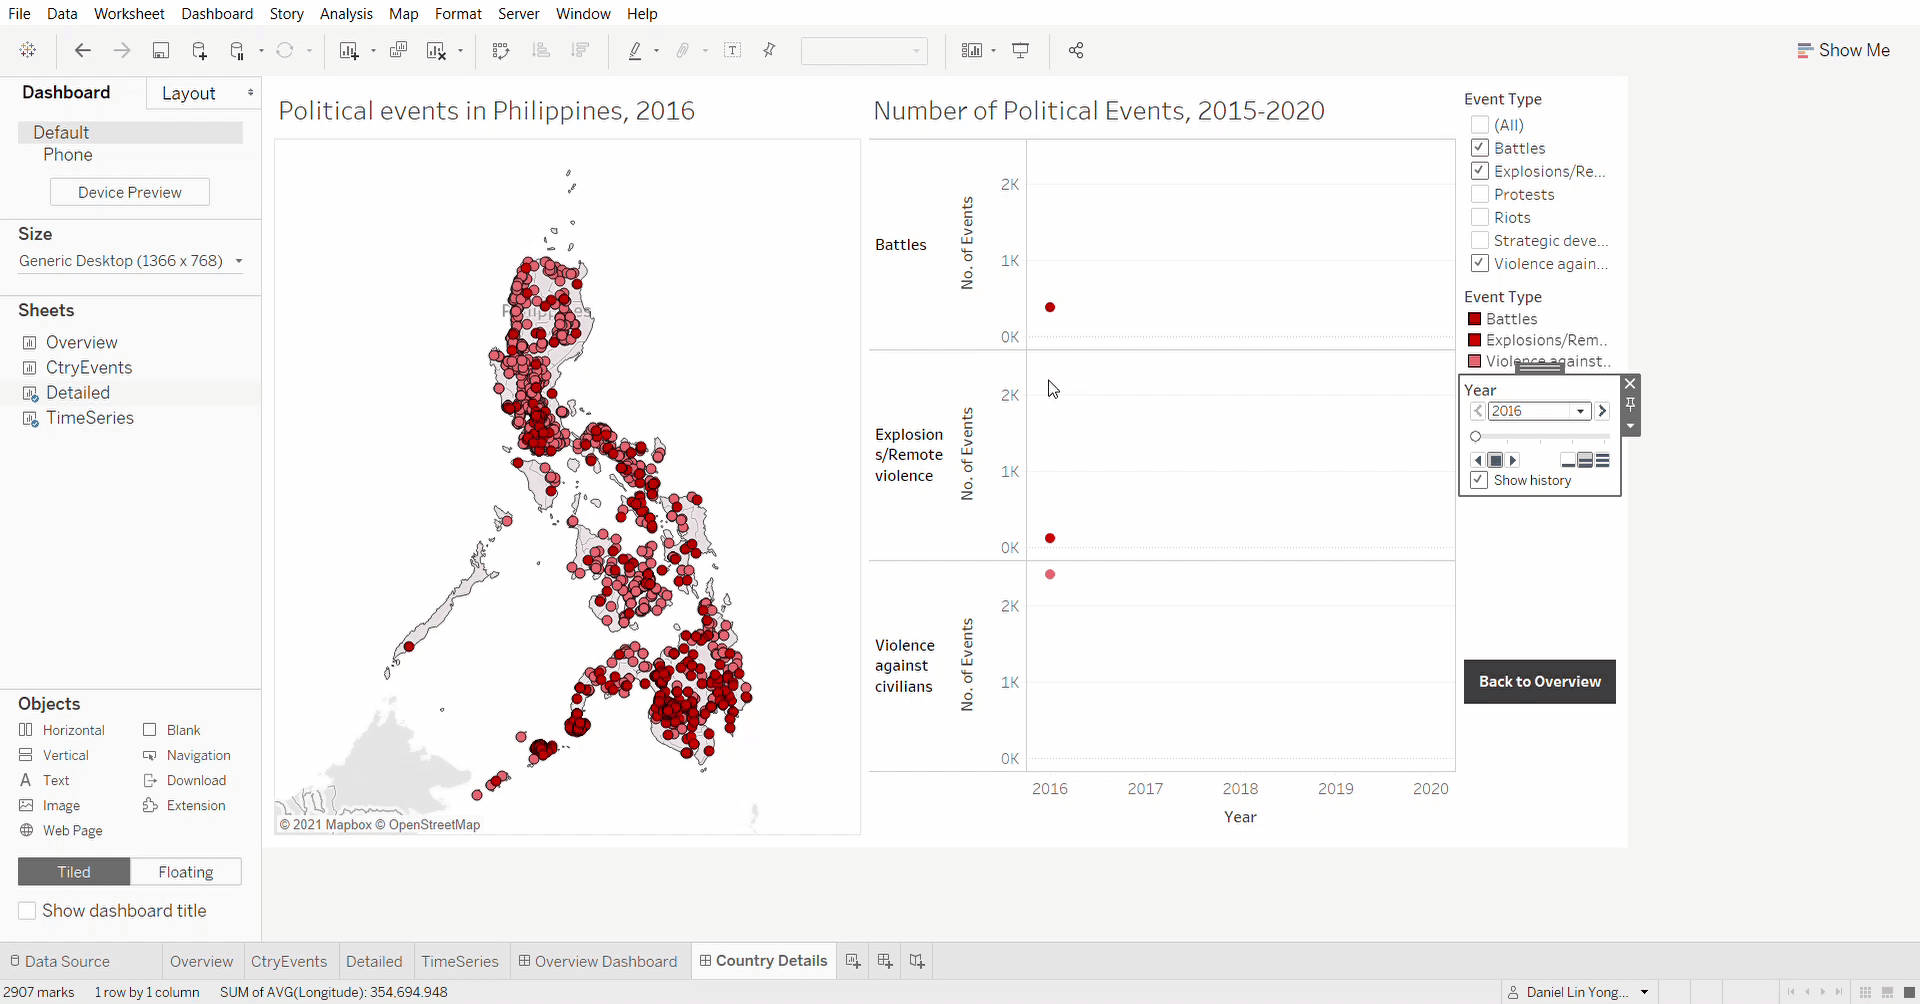Click the Duplicate sheet toolbar icon
The width and height of the screenshot is (1920, 1004).
tap(398, 50)
